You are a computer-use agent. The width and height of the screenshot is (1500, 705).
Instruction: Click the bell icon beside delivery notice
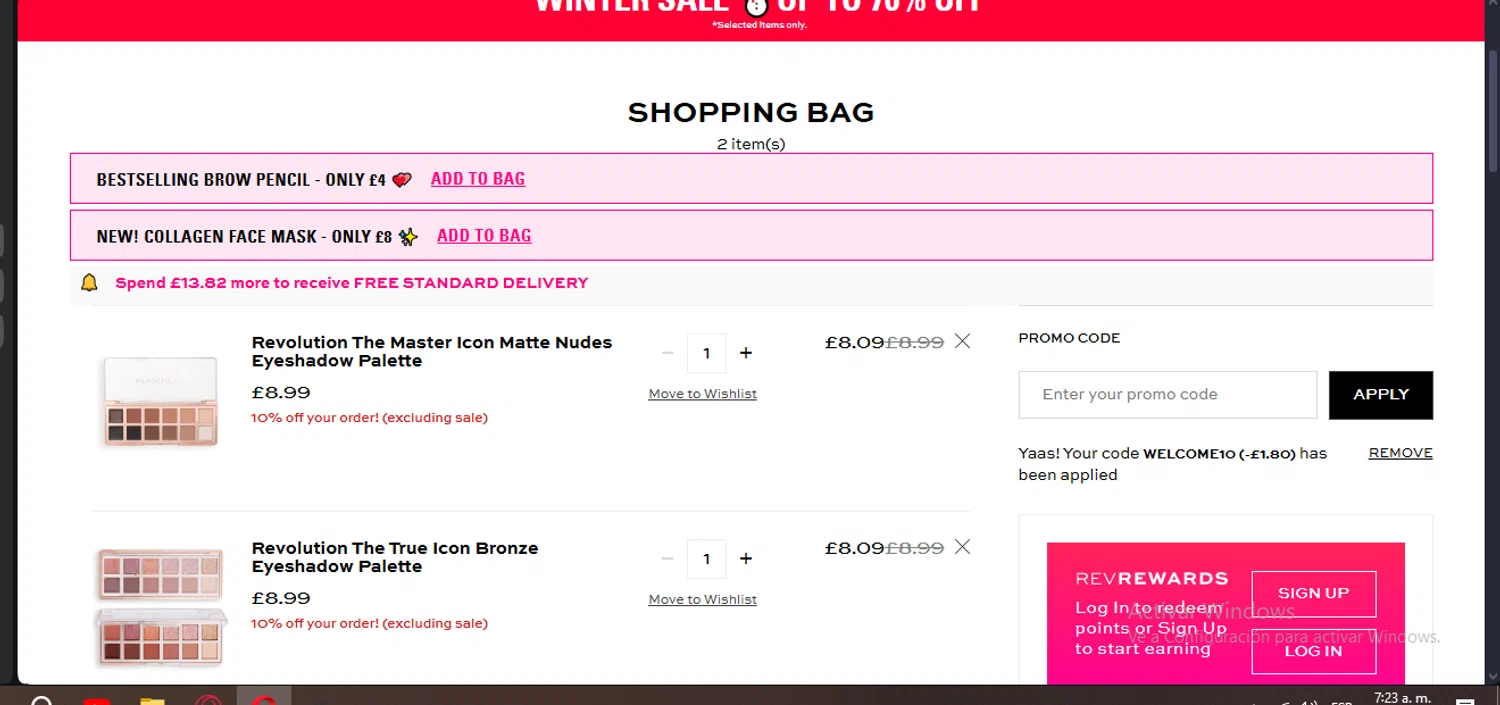[x=89, y=283]
